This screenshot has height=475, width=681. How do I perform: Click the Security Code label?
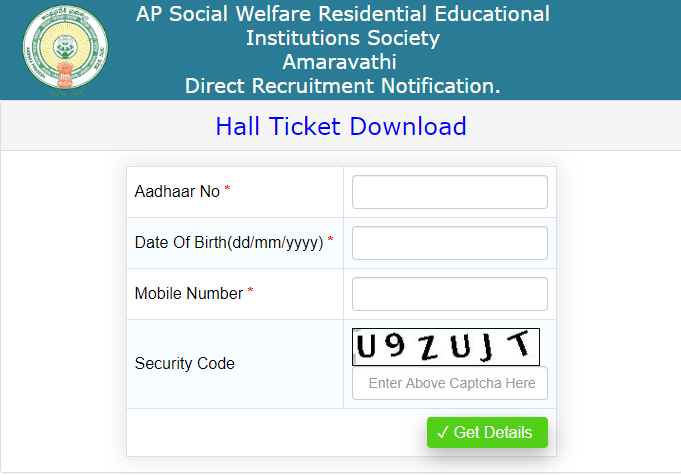coord(185,363)
